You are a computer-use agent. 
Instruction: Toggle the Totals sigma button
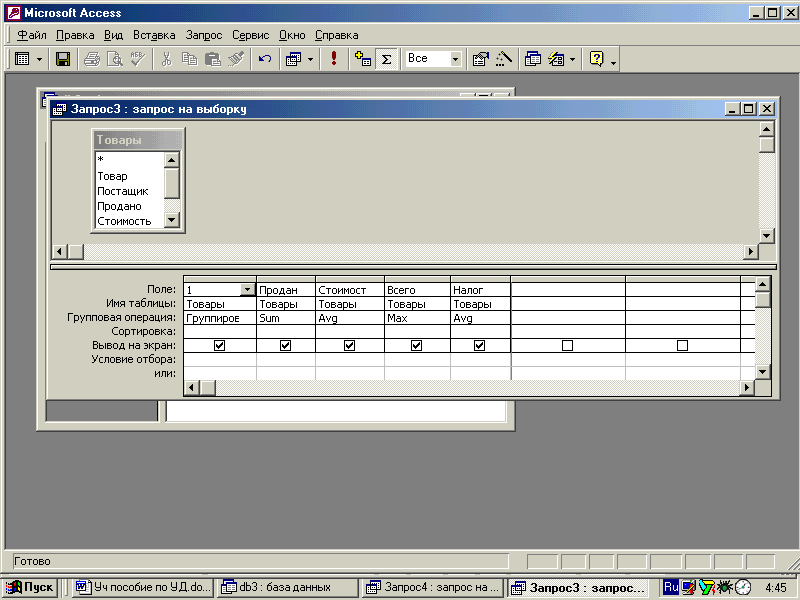pos(386,59)
